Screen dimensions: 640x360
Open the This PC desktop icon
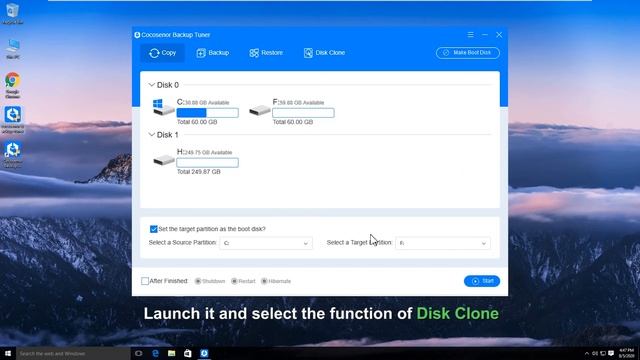click(13, 49)
